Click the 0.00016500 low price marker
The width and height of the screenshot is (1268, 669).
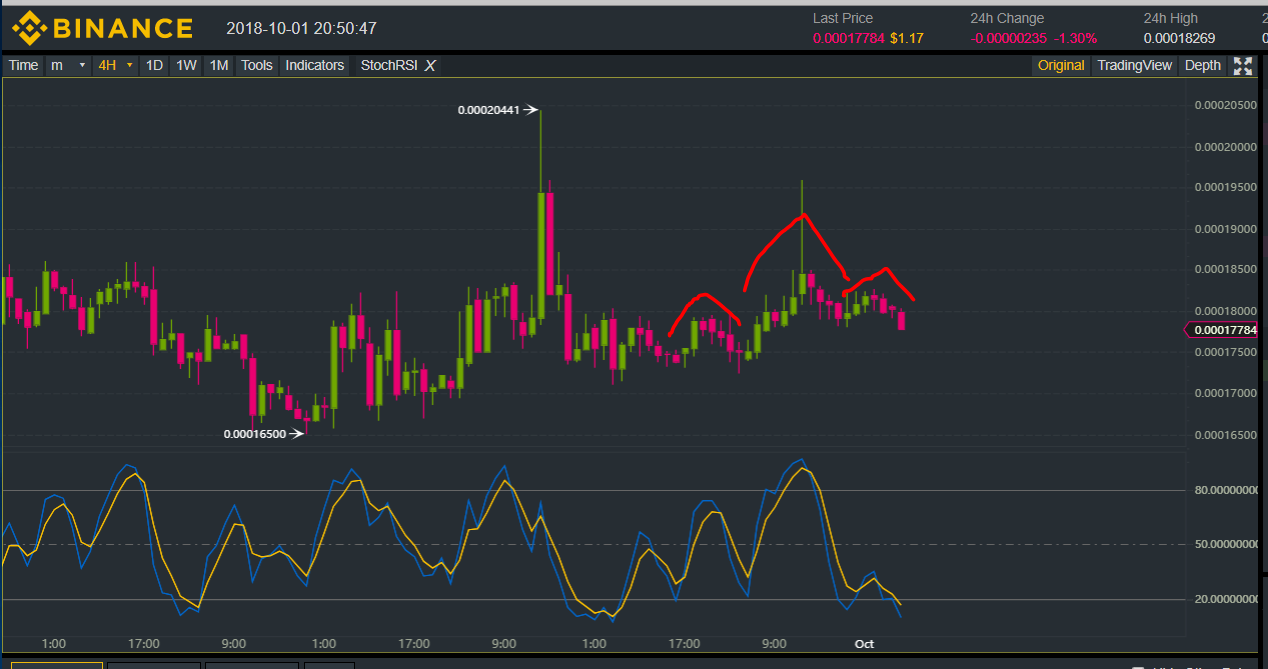click(255, 434)
